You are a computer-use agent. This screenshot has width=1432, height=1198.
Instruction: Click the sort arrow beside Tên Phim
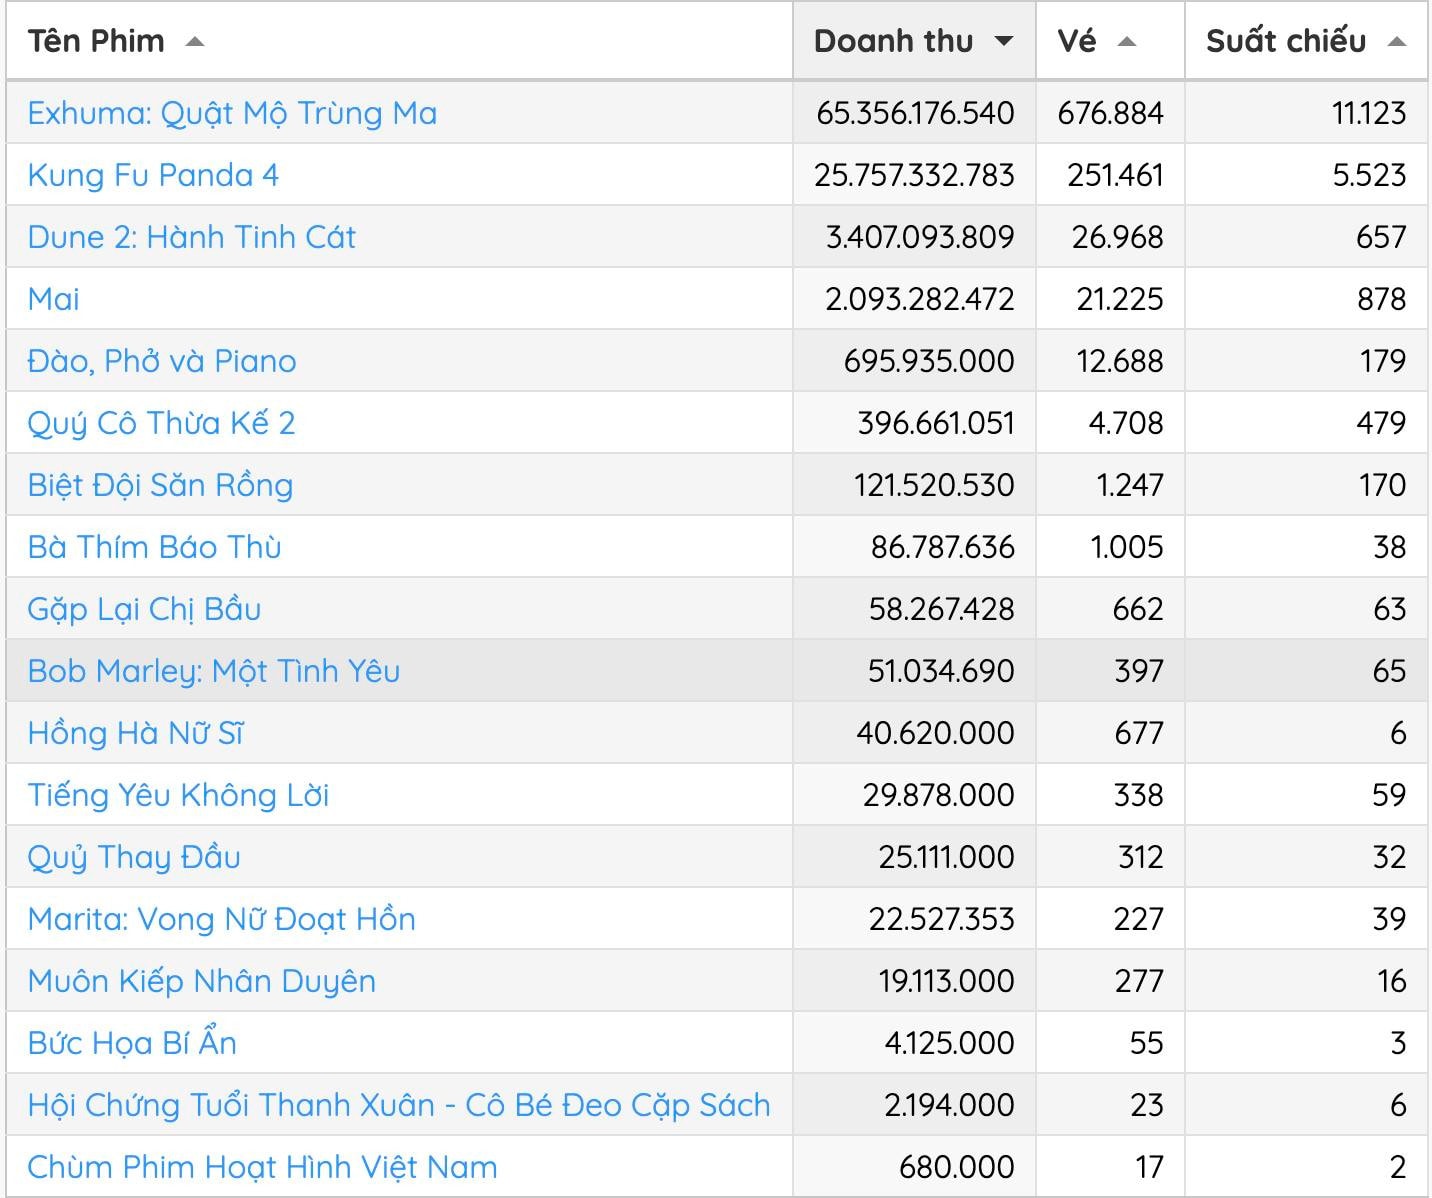coord(195,42)
